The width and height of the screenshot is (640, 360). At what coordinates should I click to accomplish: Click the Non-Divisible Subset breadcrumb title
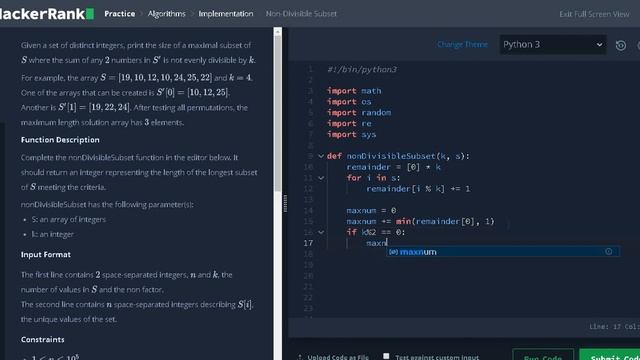(x=301, y=14)
